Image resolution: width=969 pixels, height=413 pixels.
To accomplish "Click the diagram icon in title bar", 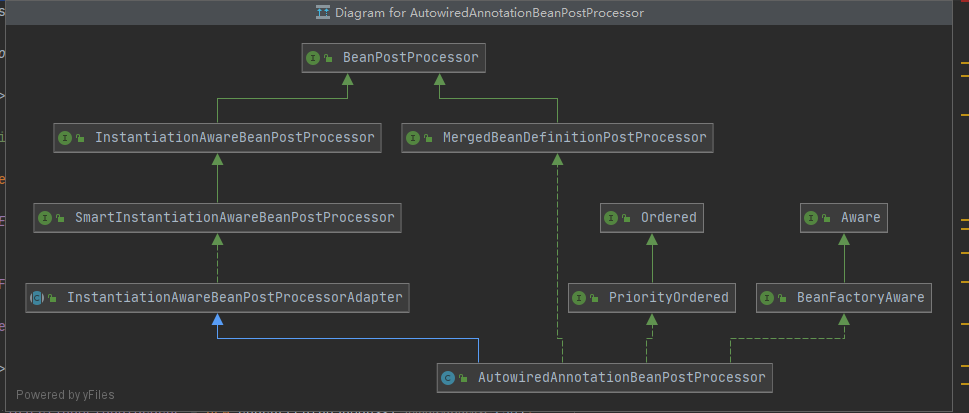I will 323,12.
